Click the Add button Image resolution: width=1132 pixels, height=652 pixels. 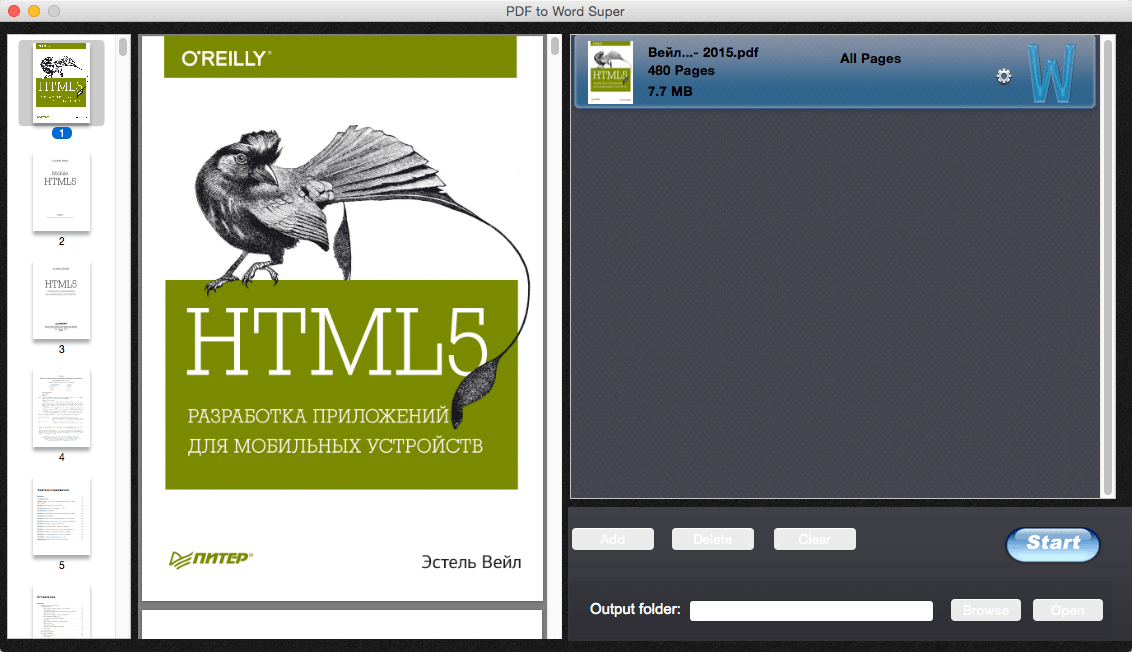point(613,539)
